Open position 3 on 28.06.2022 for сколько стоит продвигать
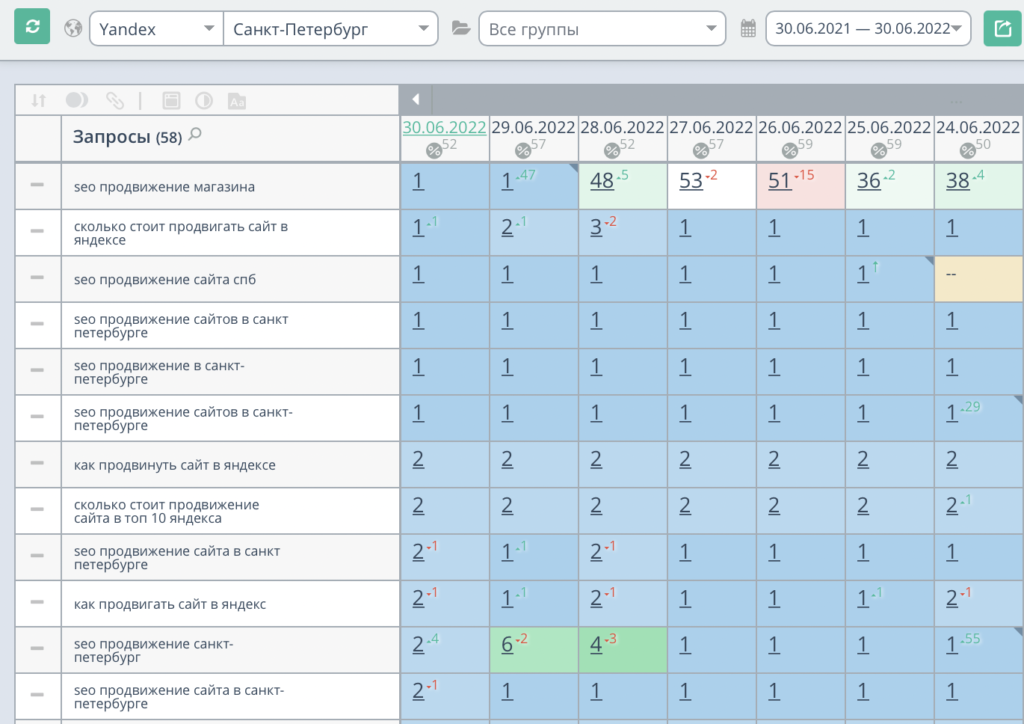 click(x=596, y=228)
